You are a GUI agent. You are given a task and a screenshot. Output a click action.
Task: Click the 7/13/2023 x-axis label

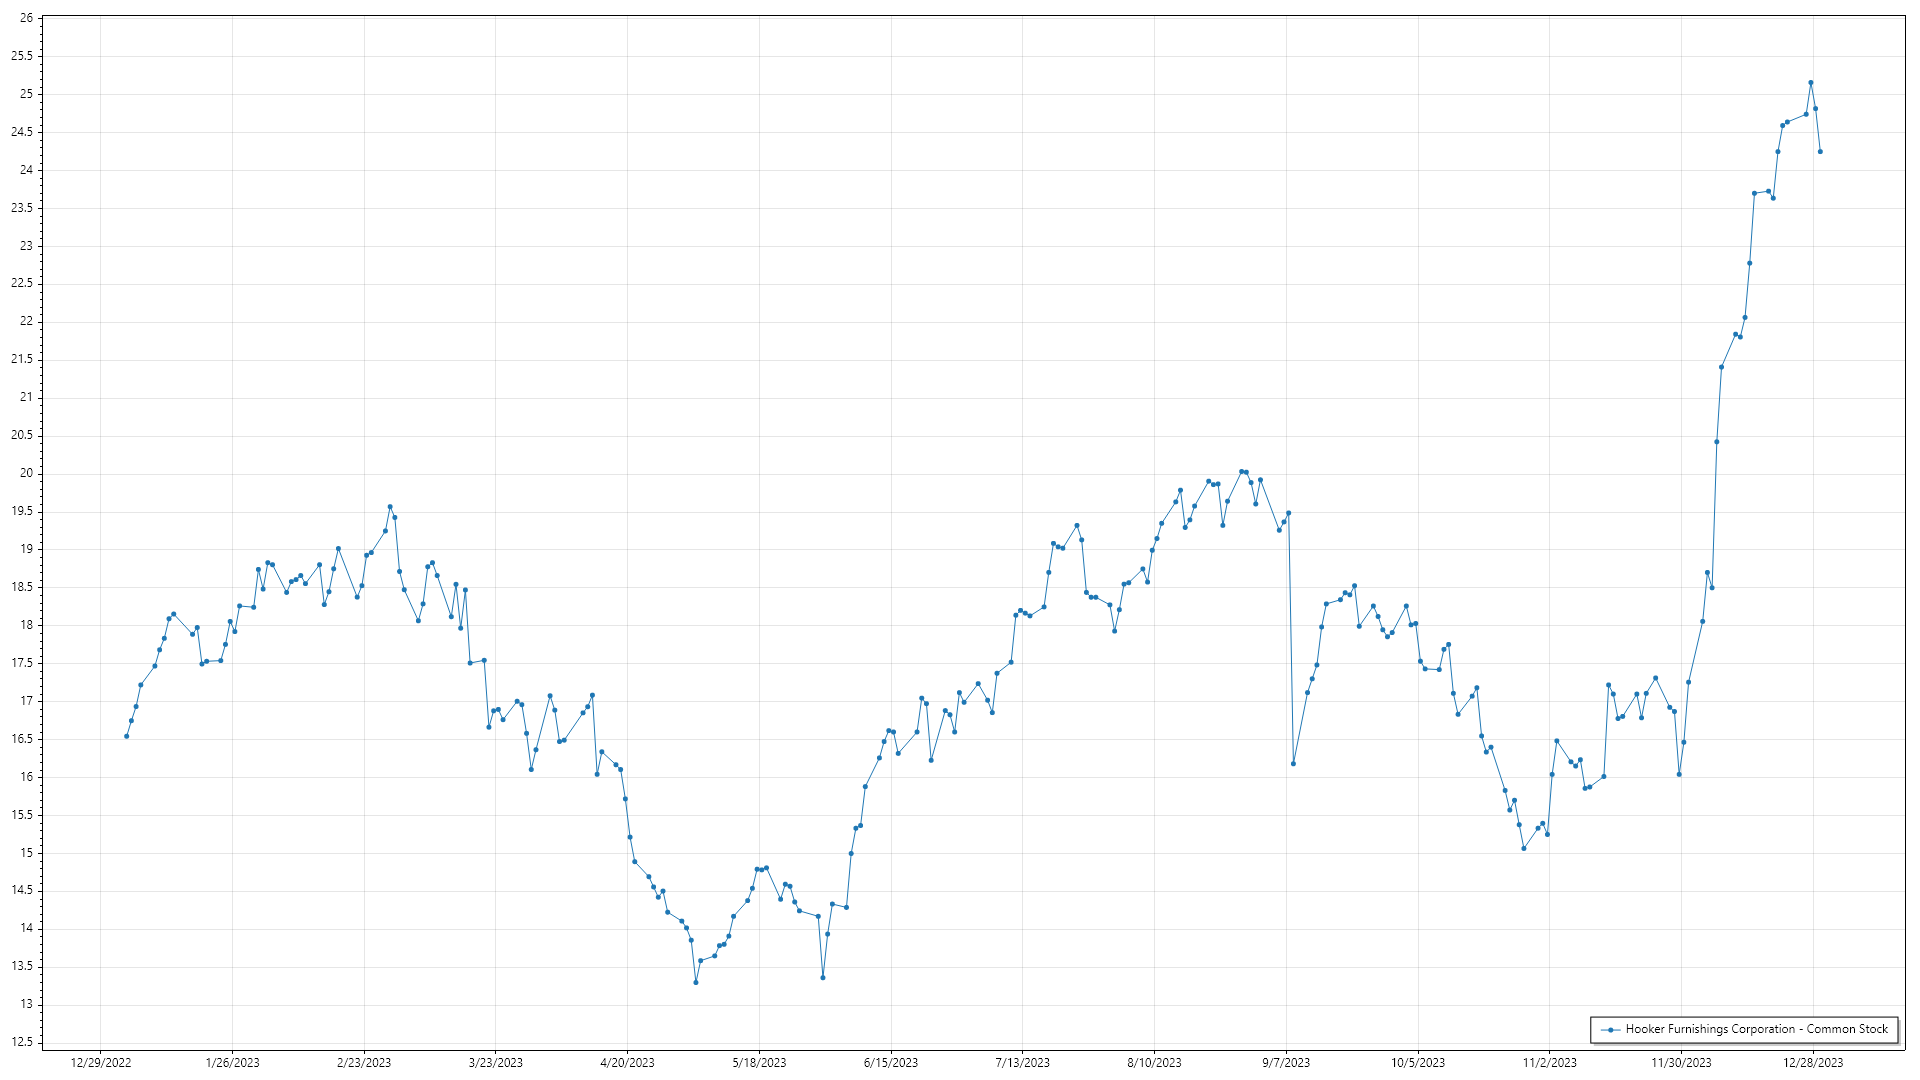click(1022, 1063)
